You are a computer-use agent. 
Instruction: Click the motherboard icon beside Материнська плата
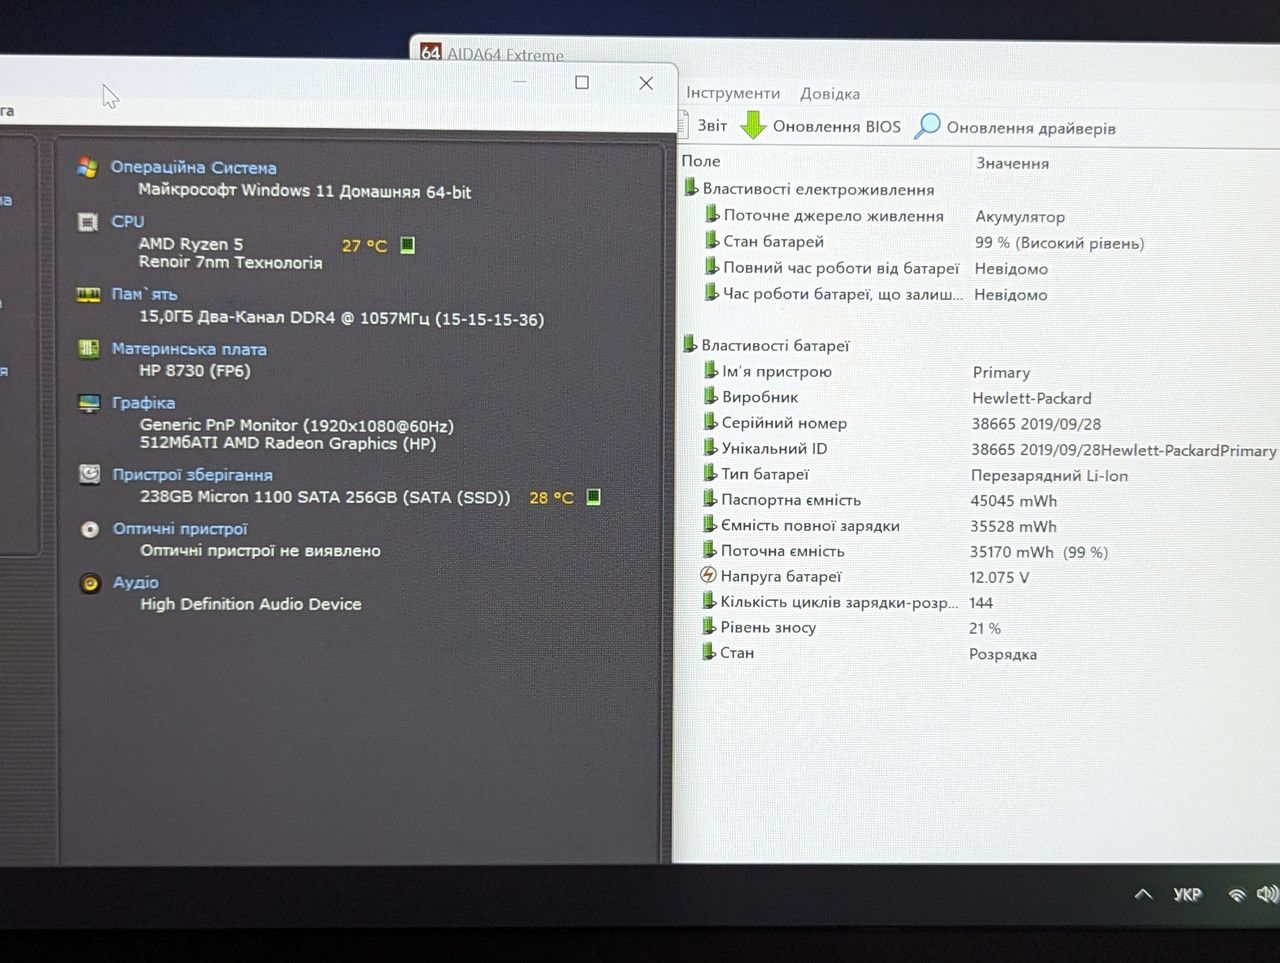89,349
